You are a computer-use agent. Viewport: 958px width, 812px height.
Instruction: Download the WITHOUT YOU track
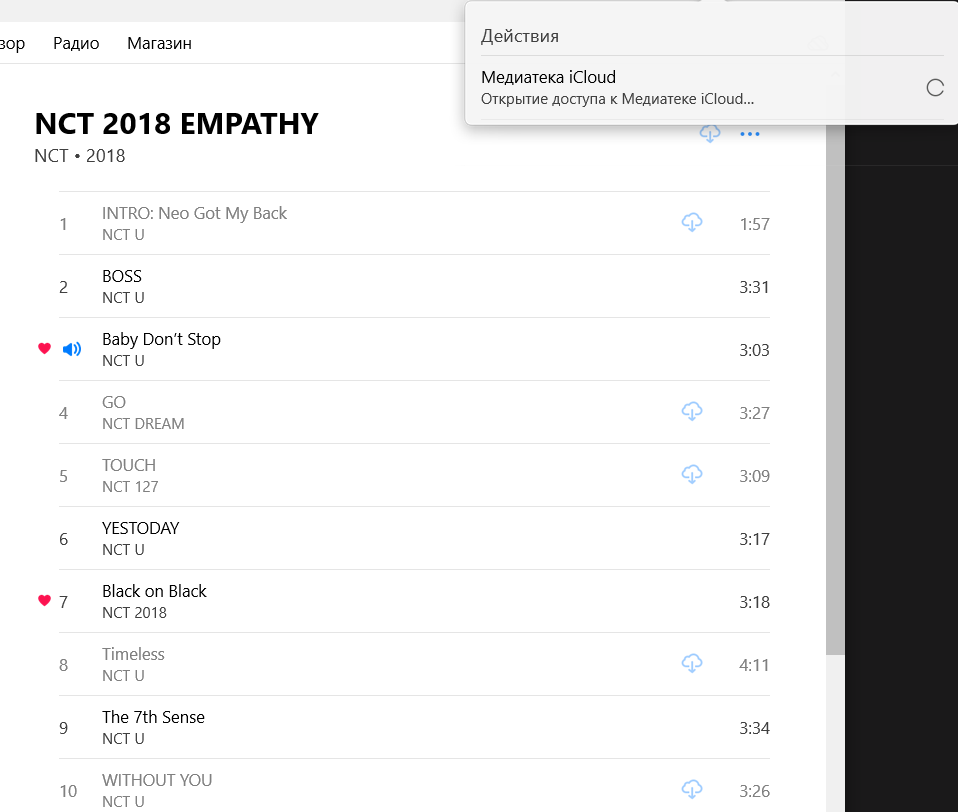click(691, 790)
